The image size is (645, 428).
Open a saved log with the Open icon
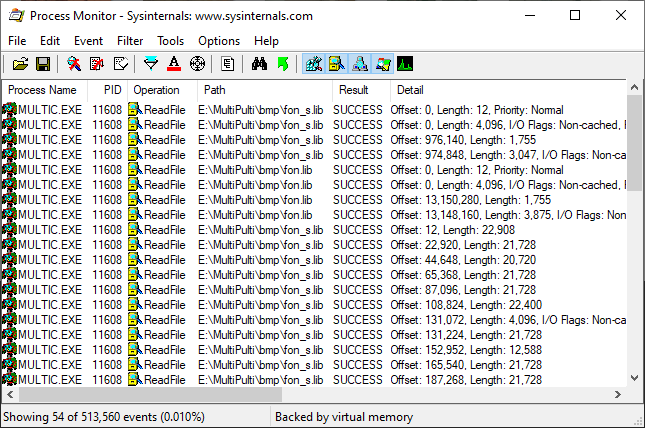[20, 64]
